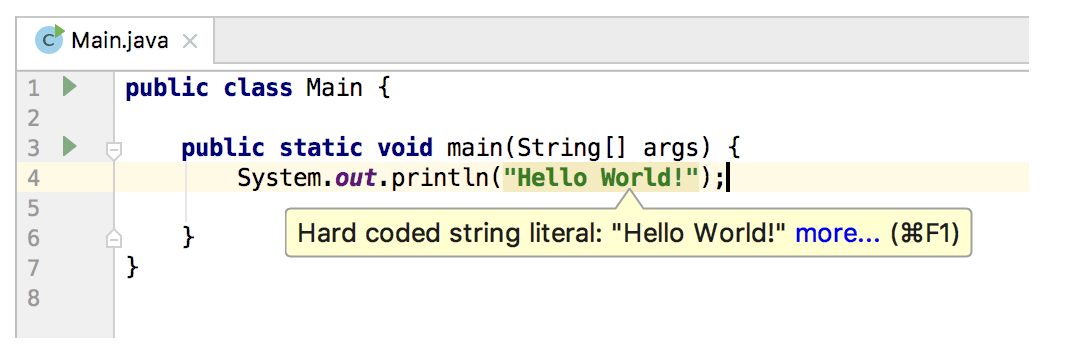This screenshot has width=1076, height=360.
Task: Open the 'more...' link in the inspection tooltip
Action: pyautogui.click(x=837, y=234)
